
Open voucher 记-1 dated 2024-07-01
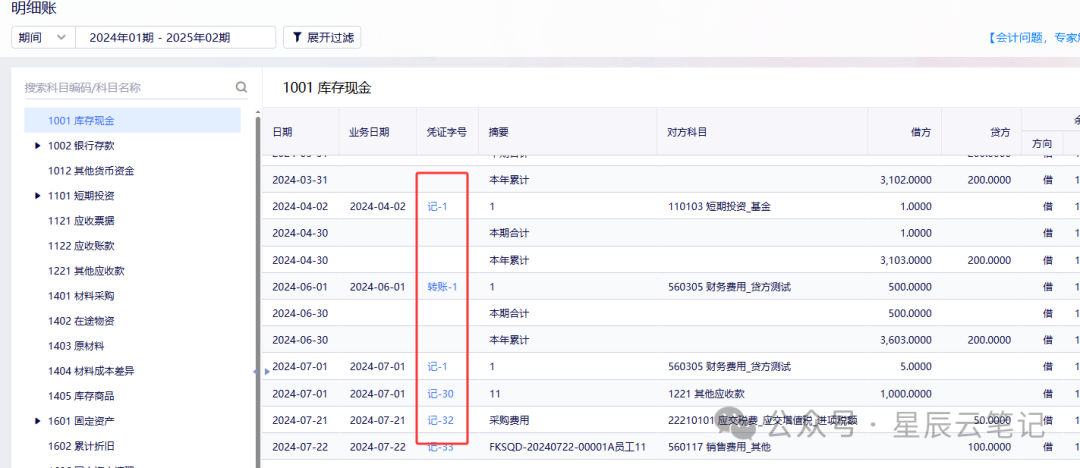point(437,367)
